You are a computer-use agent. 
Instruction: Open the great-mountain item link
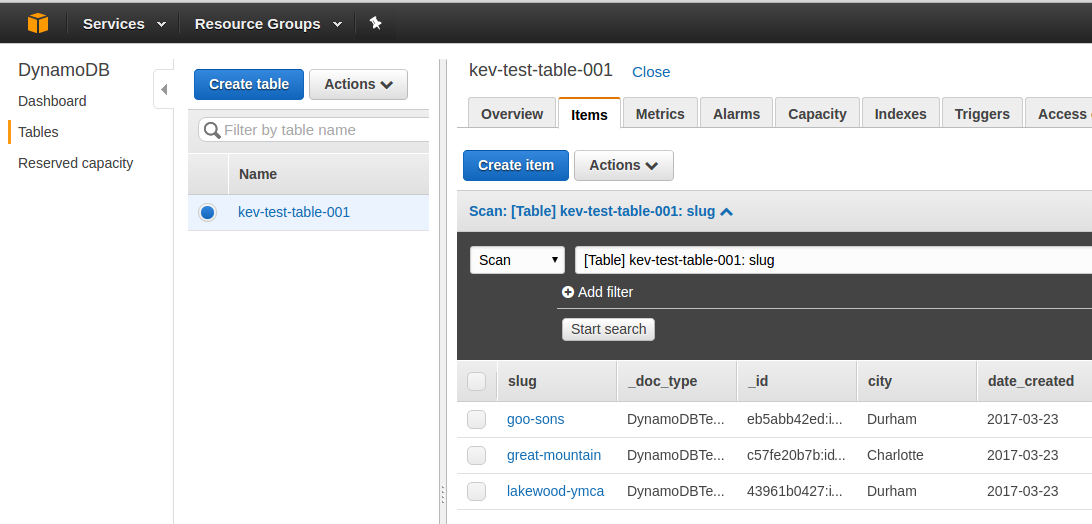click(x=554, y=455)
